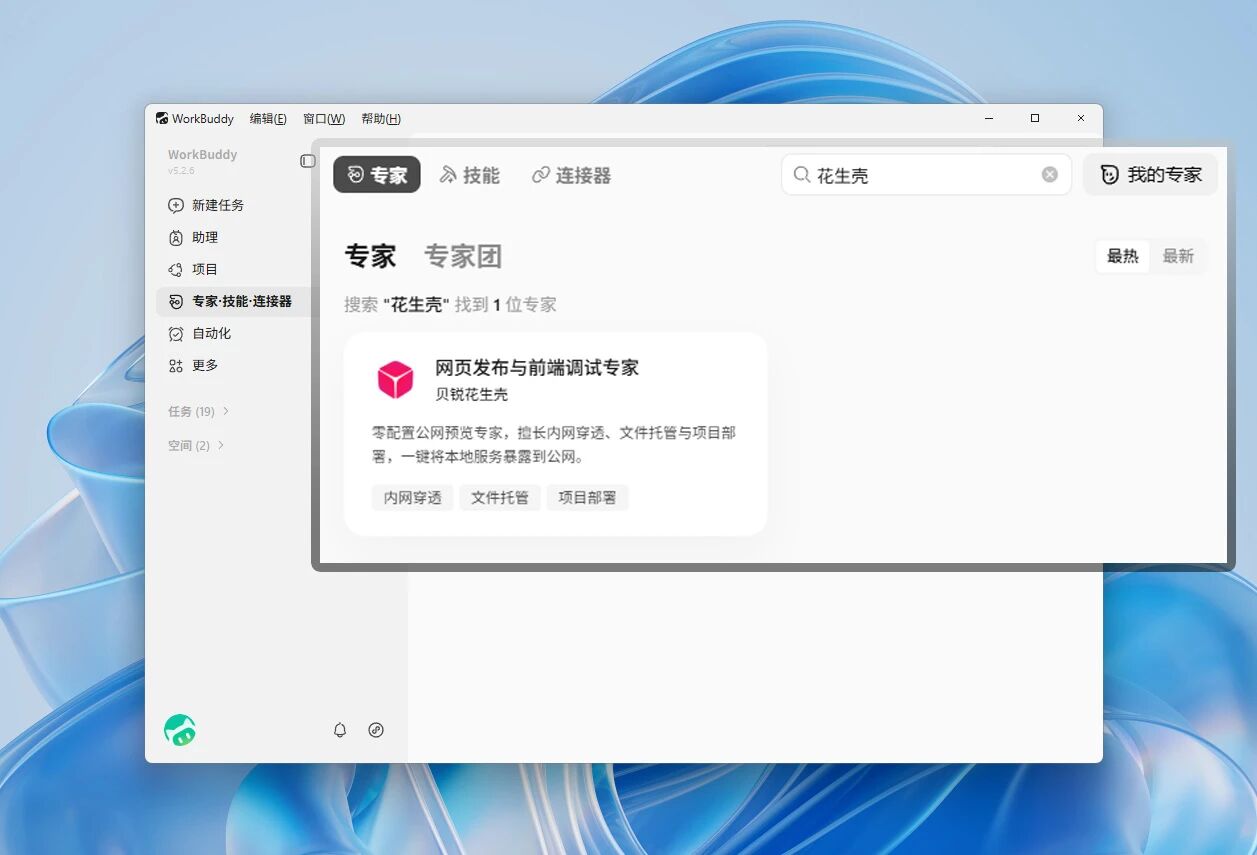
Task: Click the 项目部署 tag
Action: point(587,497)
